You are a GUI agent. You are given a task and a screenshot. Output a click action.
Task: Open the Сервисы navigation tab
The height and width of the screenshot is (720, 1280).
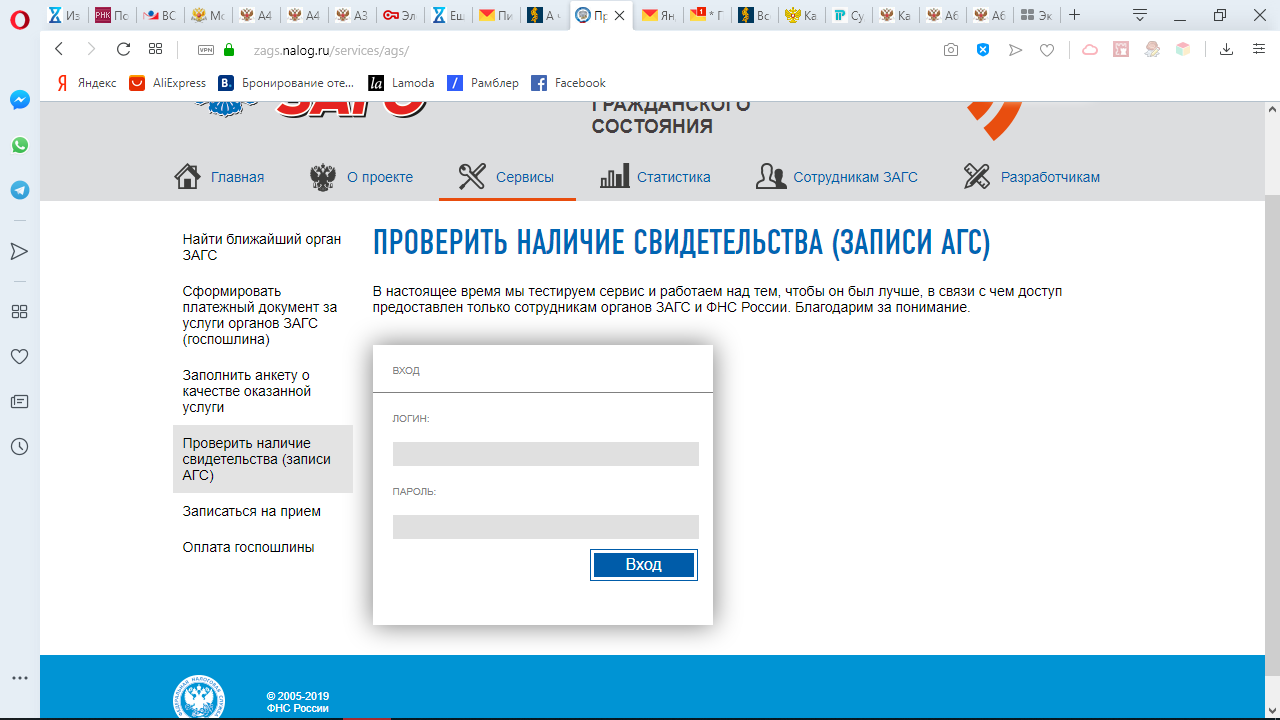[506, 177]
